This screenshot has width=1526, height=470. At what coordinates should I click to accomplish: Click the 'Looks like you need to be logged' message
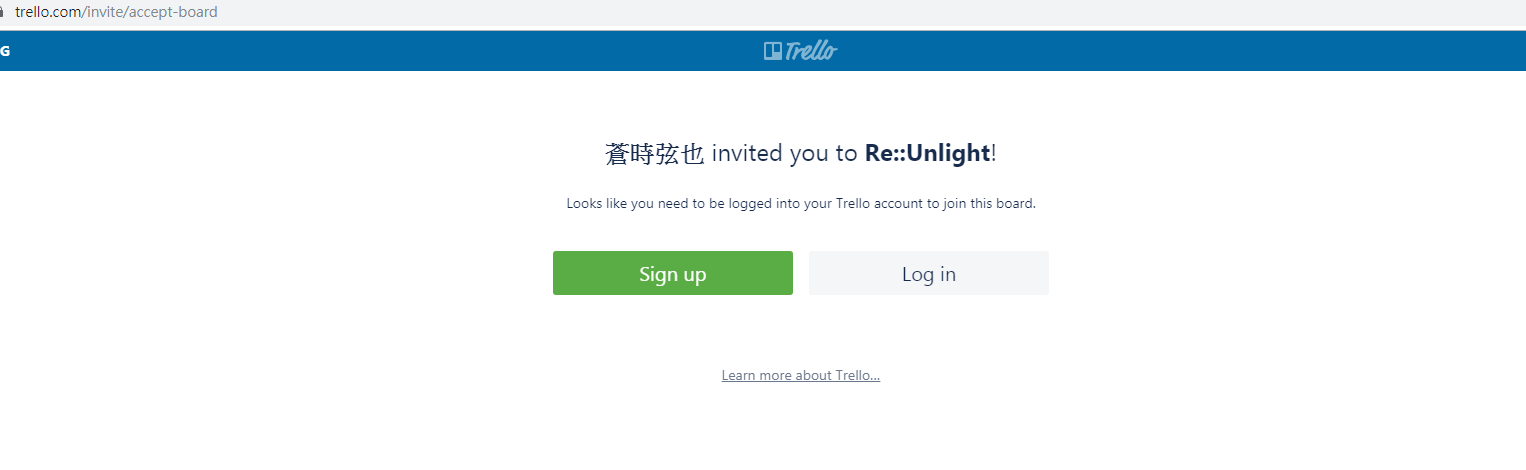pyautogui.click(x=801, y=204)
